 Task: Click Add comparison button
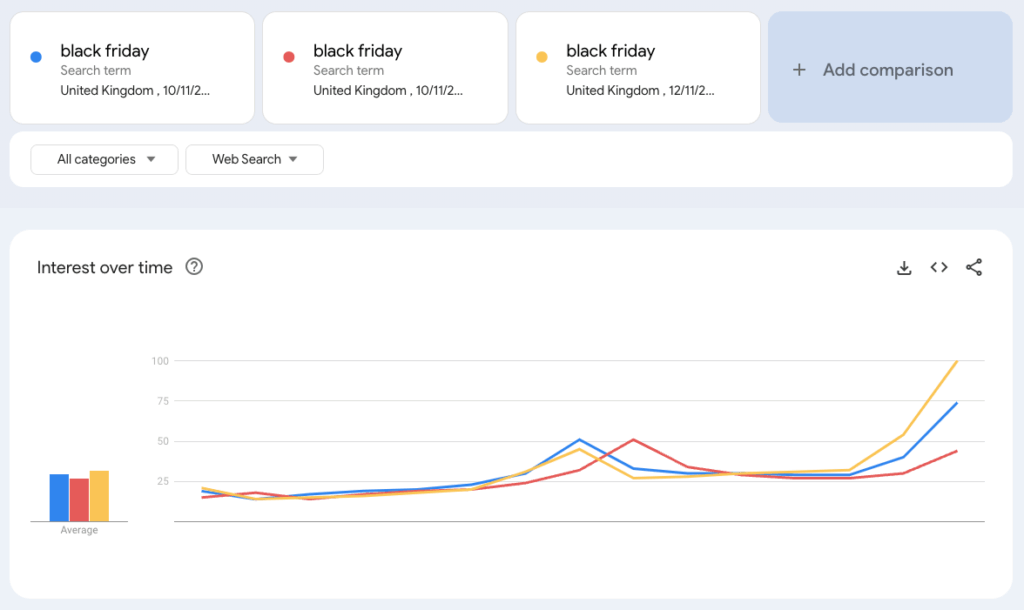pyautogui.click(x=889, y=70)
